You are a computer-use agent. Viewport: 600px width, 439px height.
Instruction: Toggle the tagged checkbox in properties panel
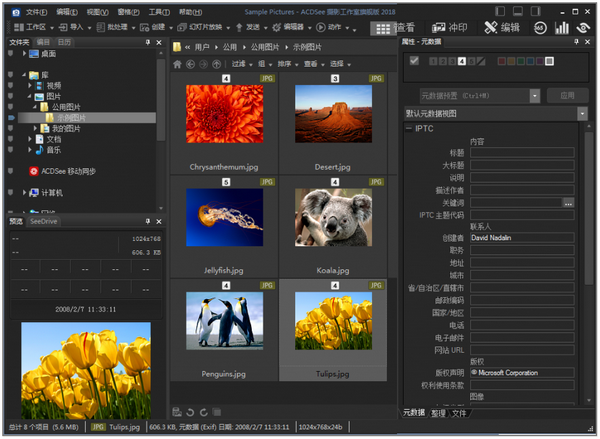pyautogui.click(x=414, y=62)
